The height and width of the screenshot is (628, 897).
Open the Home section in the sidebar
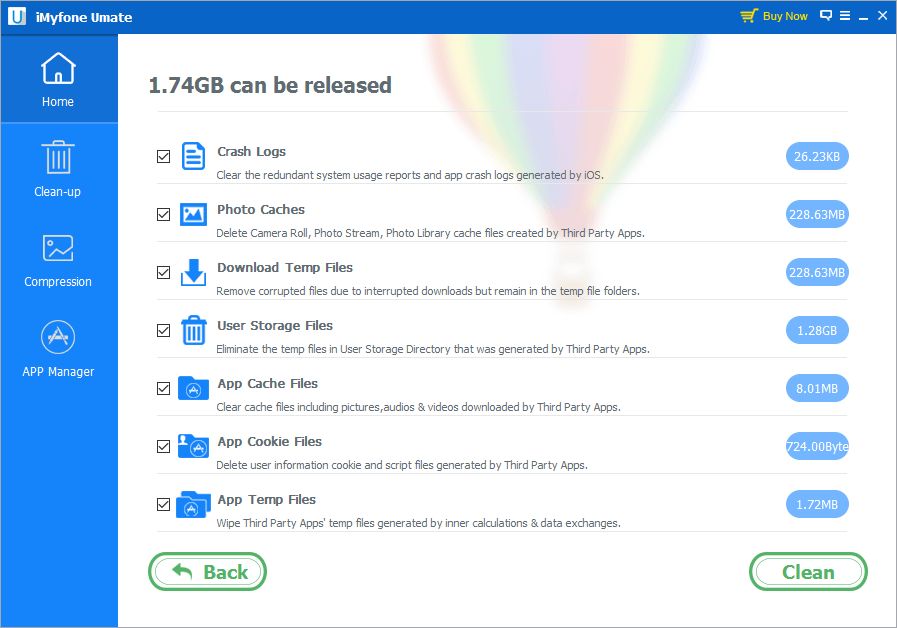57,79
